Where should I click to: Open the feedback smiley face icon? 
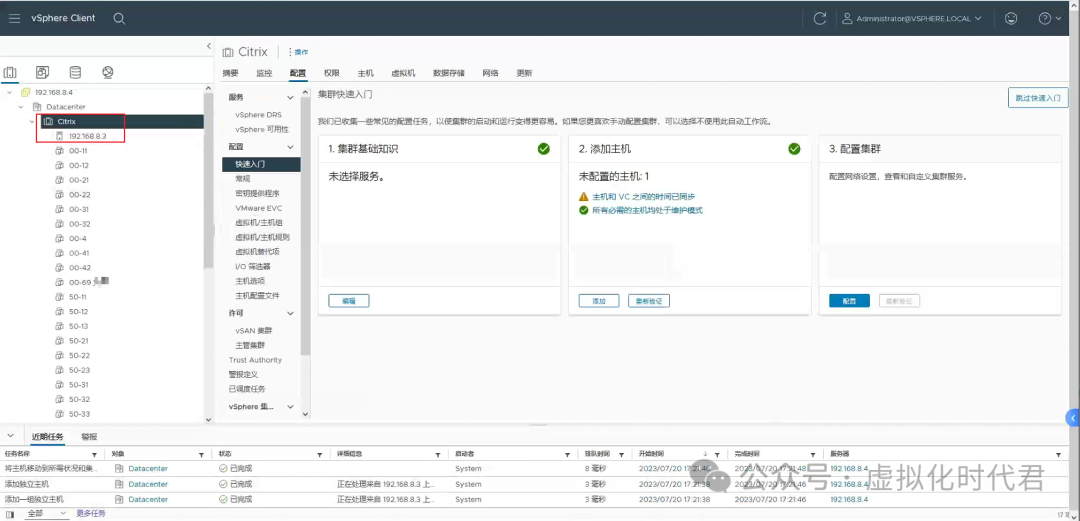pos(1011,19)
